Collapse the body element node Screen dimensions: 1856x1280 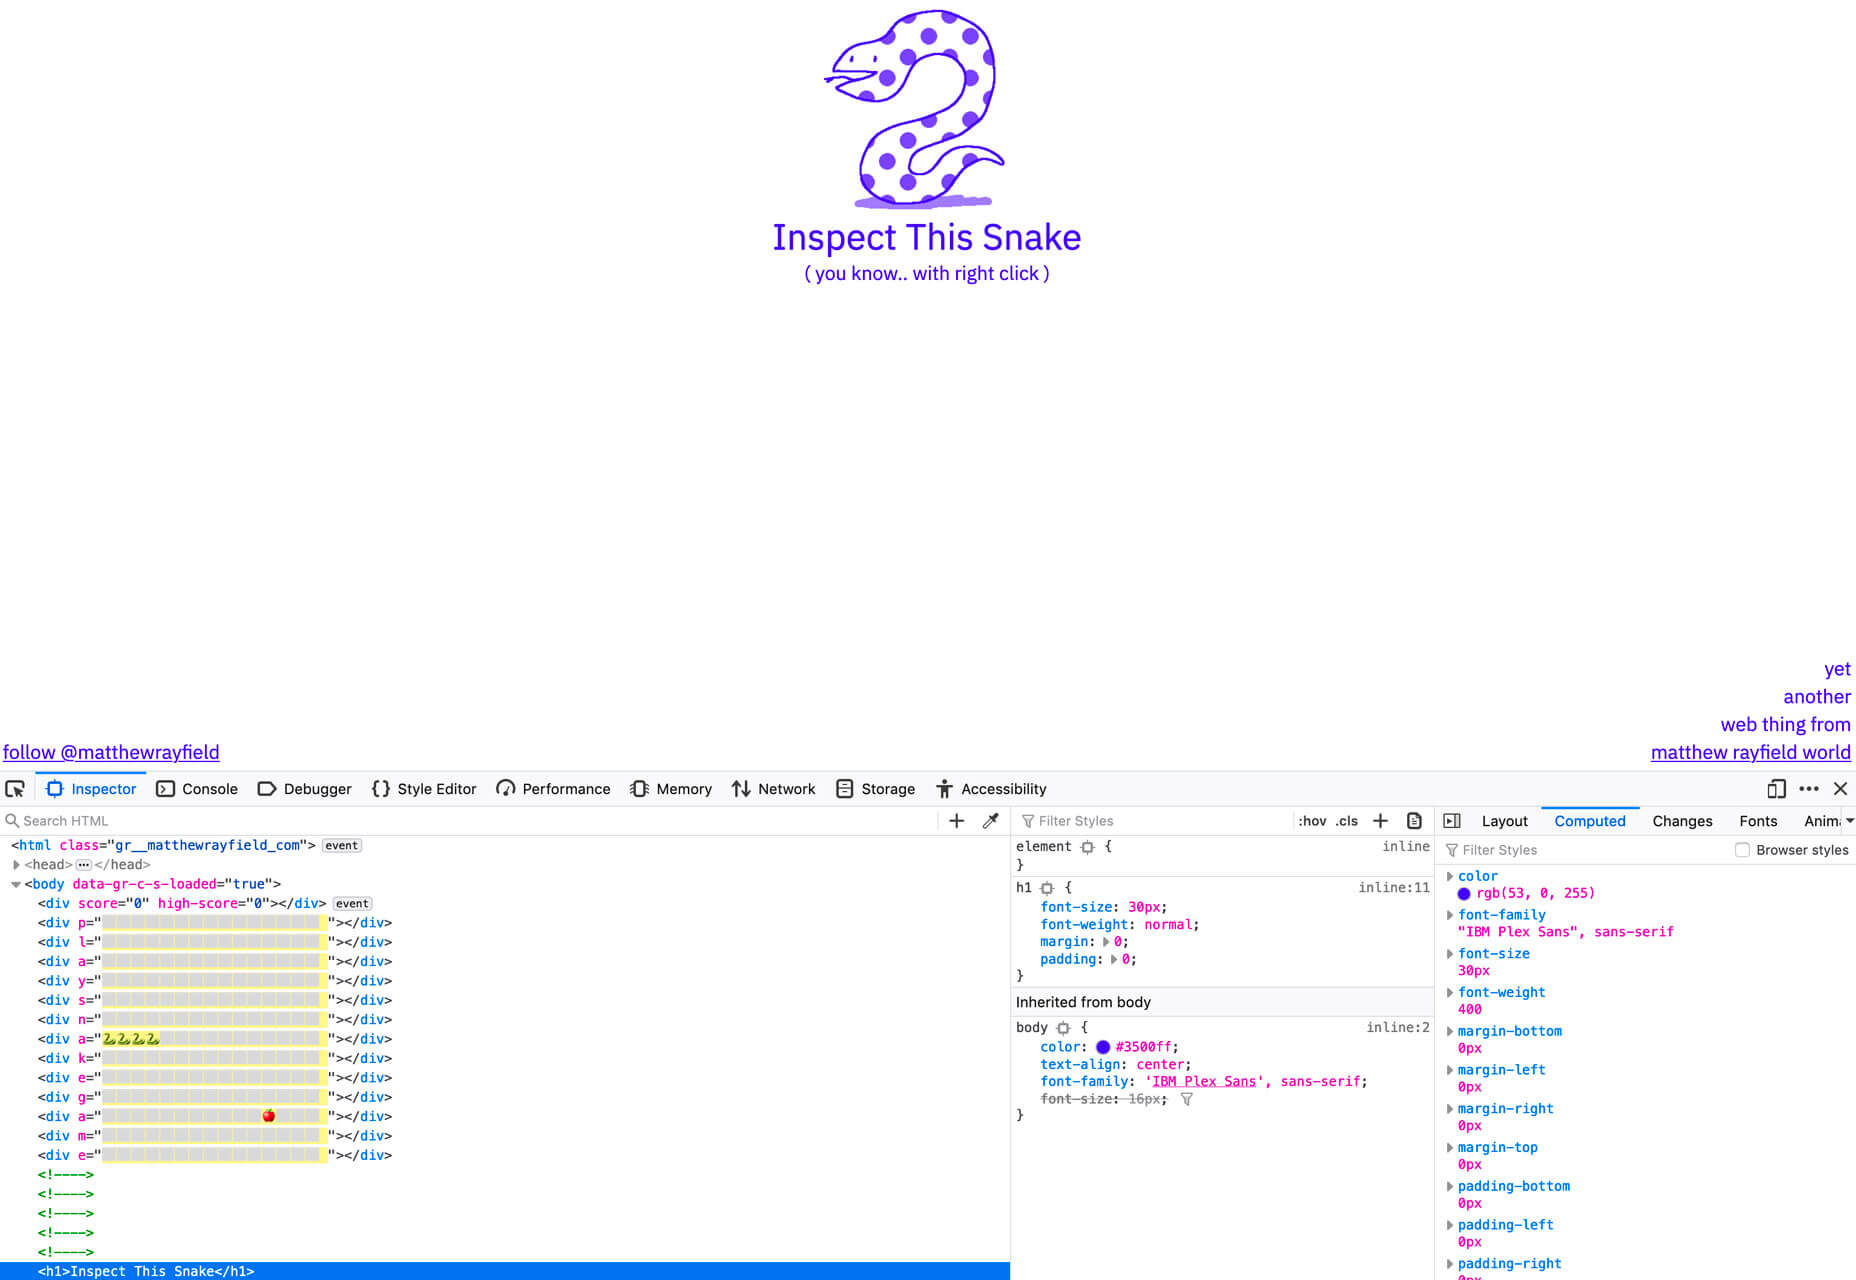16,884
